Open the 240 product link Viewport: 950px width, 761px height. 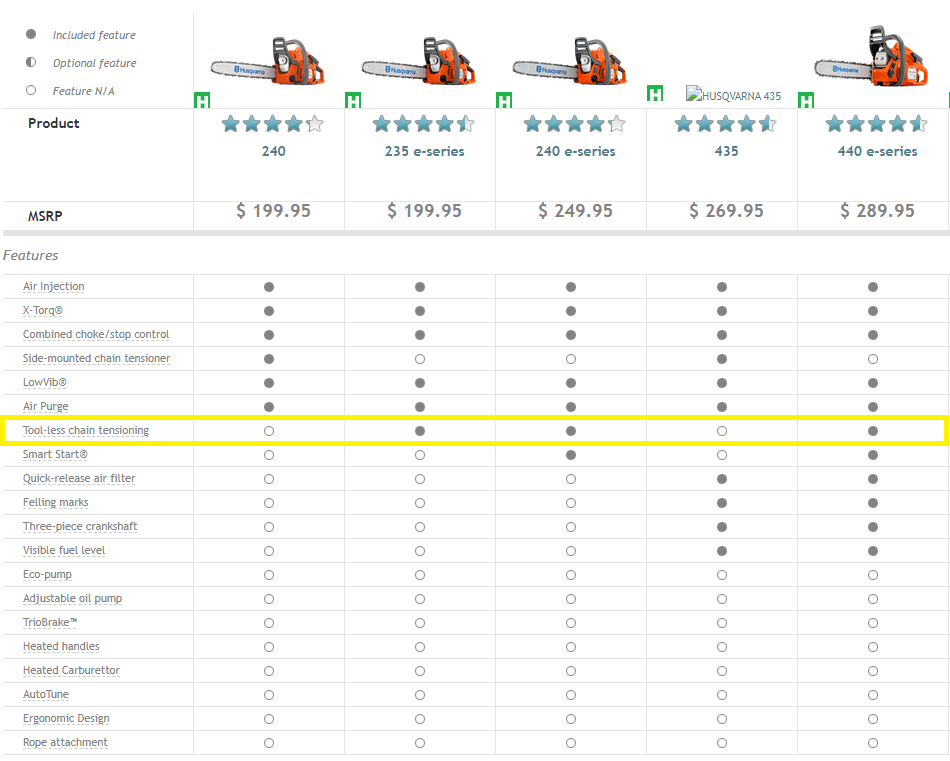point(274,151)
